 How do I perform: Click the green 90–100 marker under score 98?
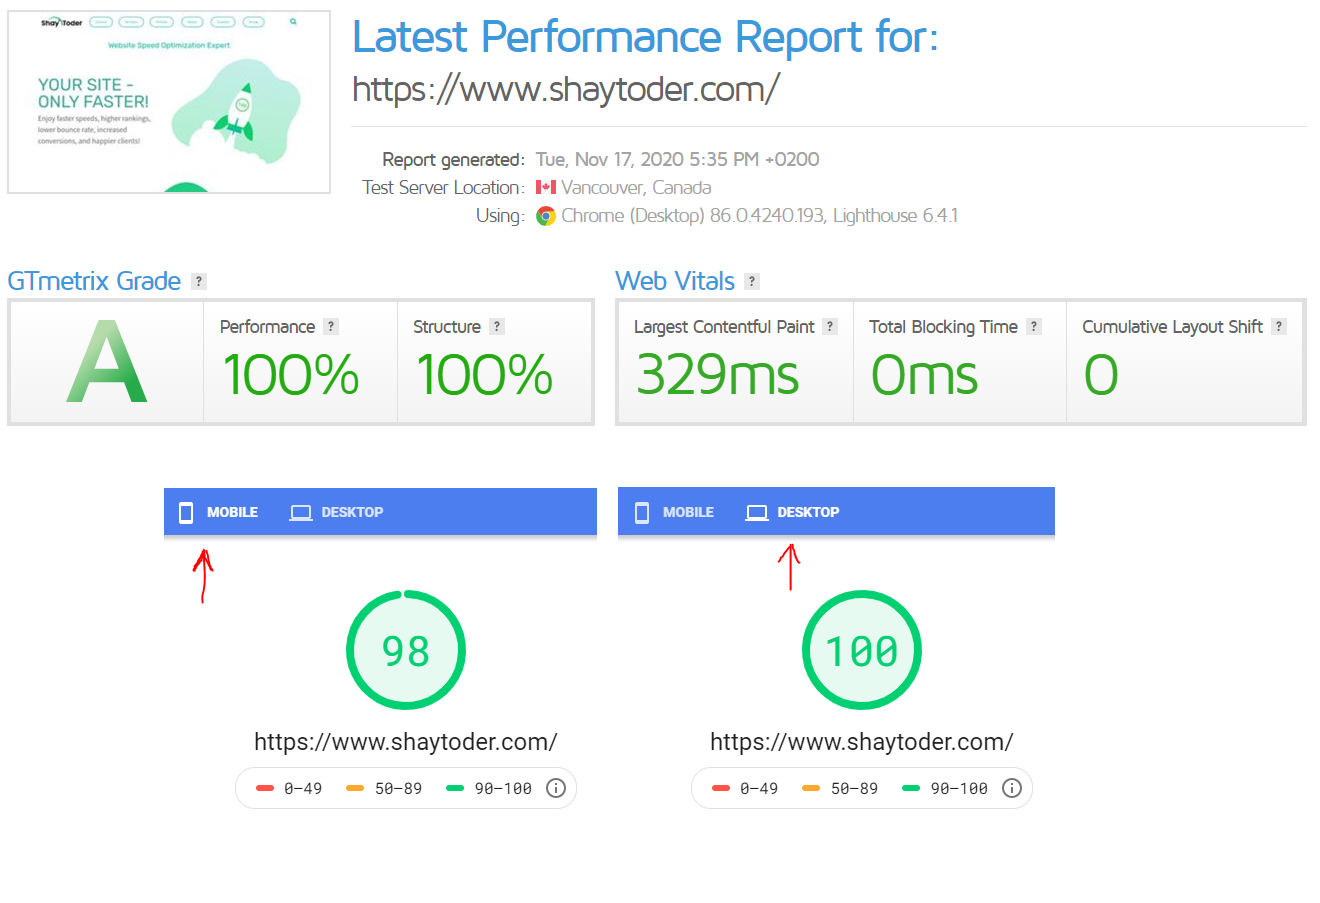click(455, 788)
